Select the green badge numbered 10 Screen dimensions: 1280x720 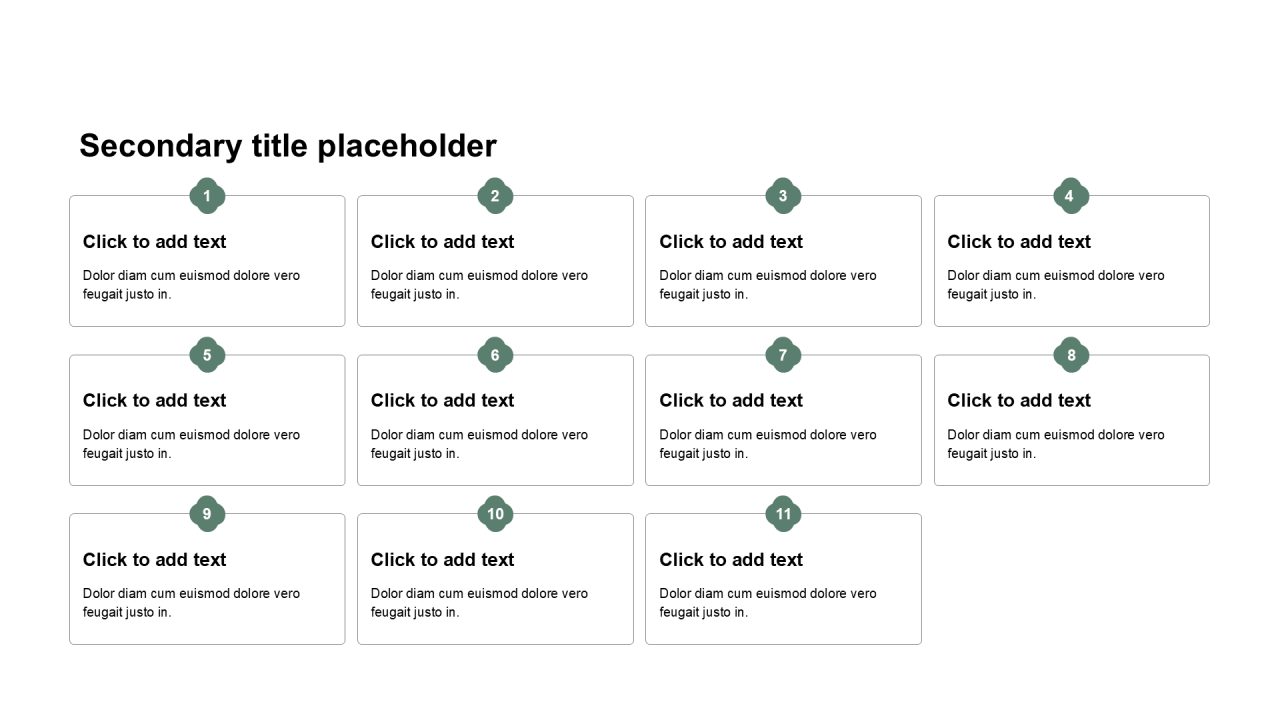coord(495,514)
